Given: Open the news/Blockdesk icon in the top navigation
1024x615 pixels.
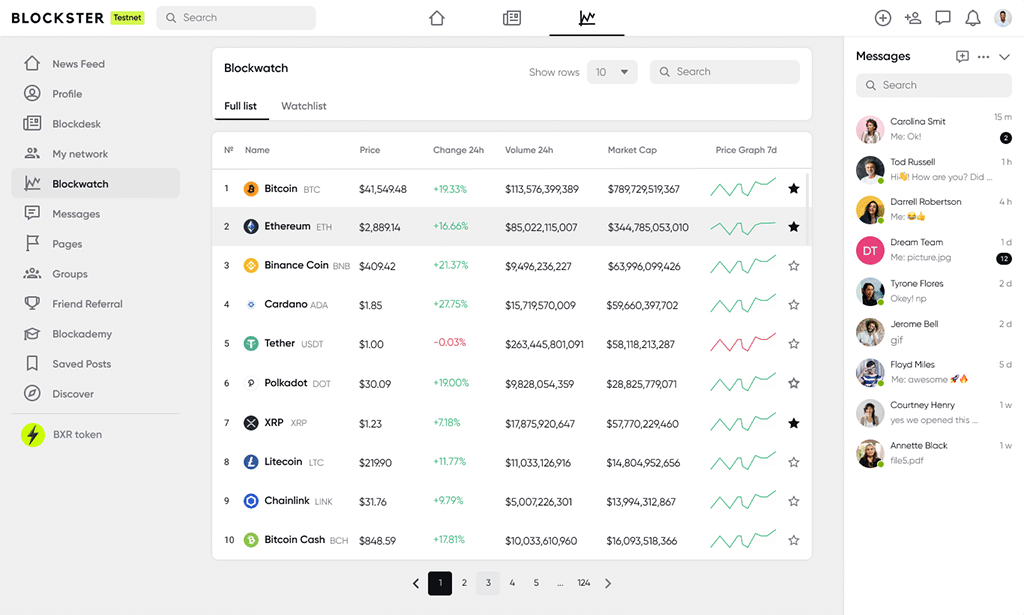Looking at the screenshot, I should point(512,18).
